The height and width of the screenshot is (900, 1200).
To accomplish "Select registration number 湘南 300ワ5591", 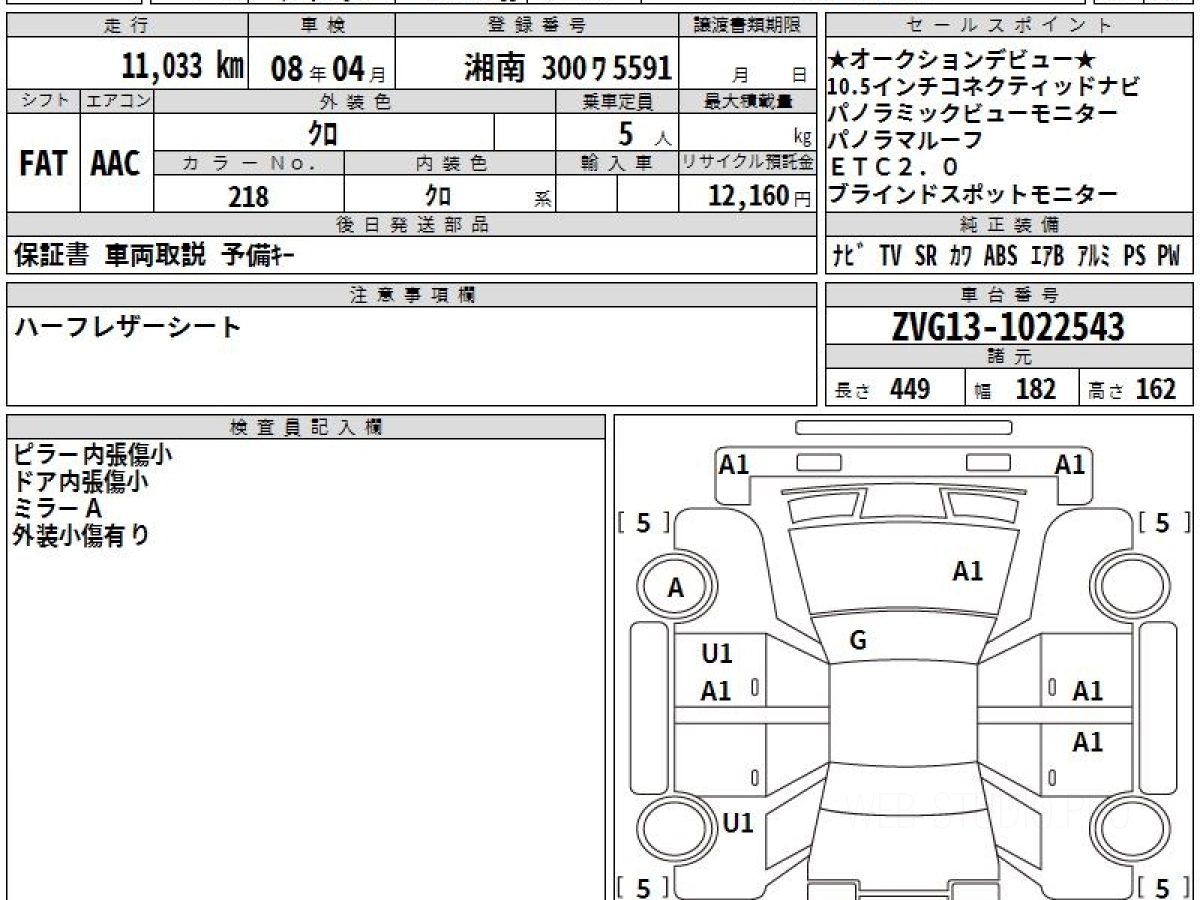I will coord(567,67).
